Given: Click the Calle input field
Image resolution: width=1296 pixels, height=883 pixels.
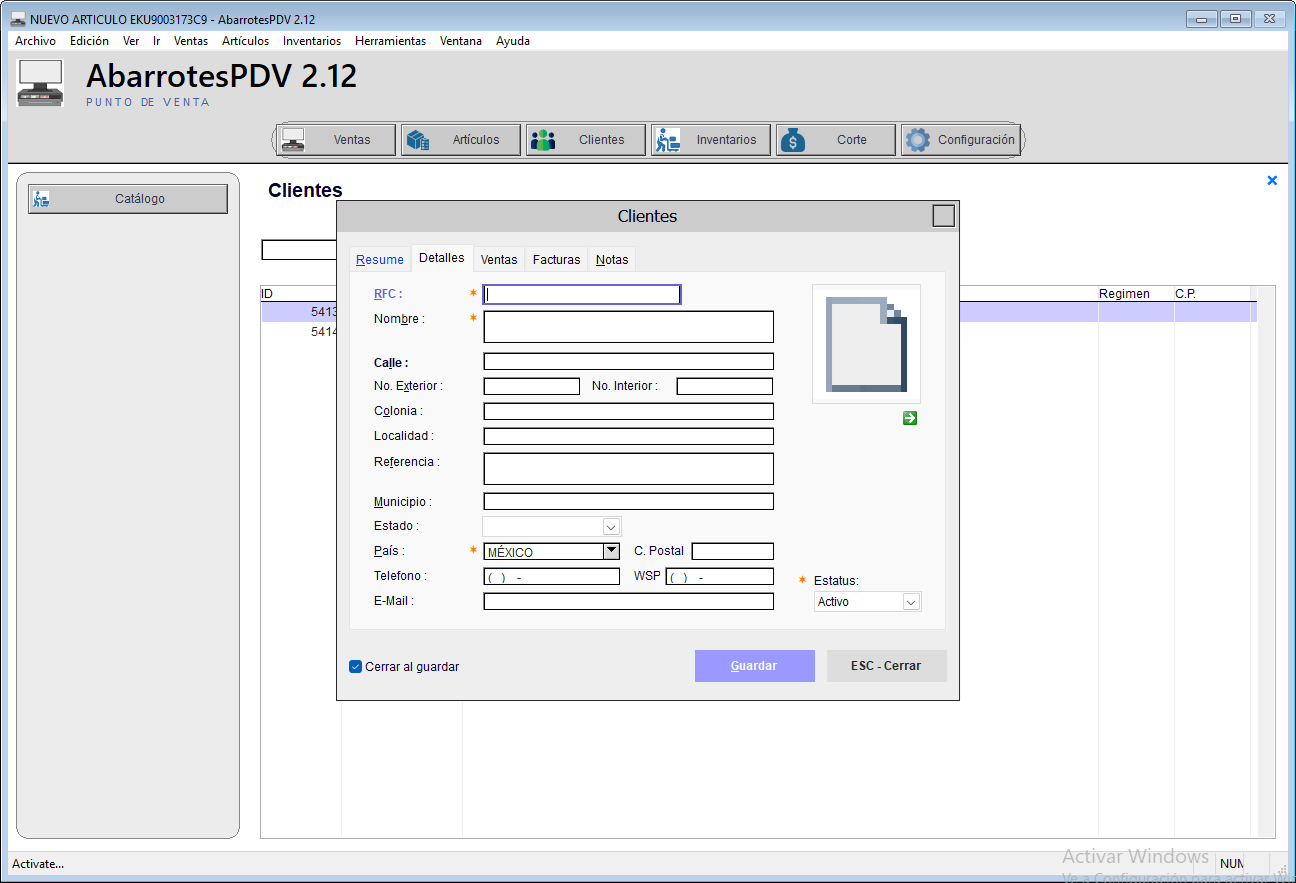Looking at the screenshot, I should [x=629, y=362].
